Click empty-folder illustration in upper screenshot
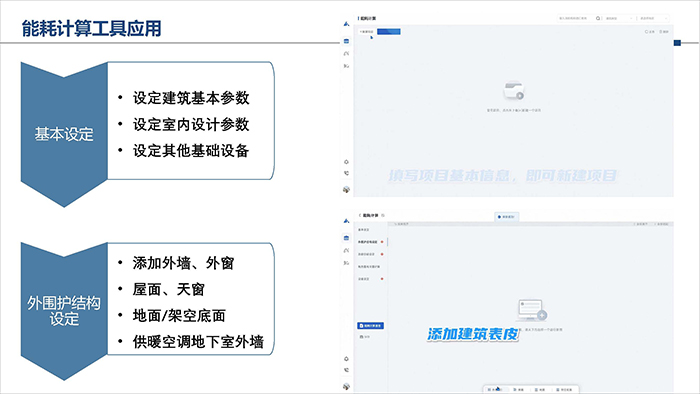This screenshot has height=394, width=700. (x=514, y=90)
